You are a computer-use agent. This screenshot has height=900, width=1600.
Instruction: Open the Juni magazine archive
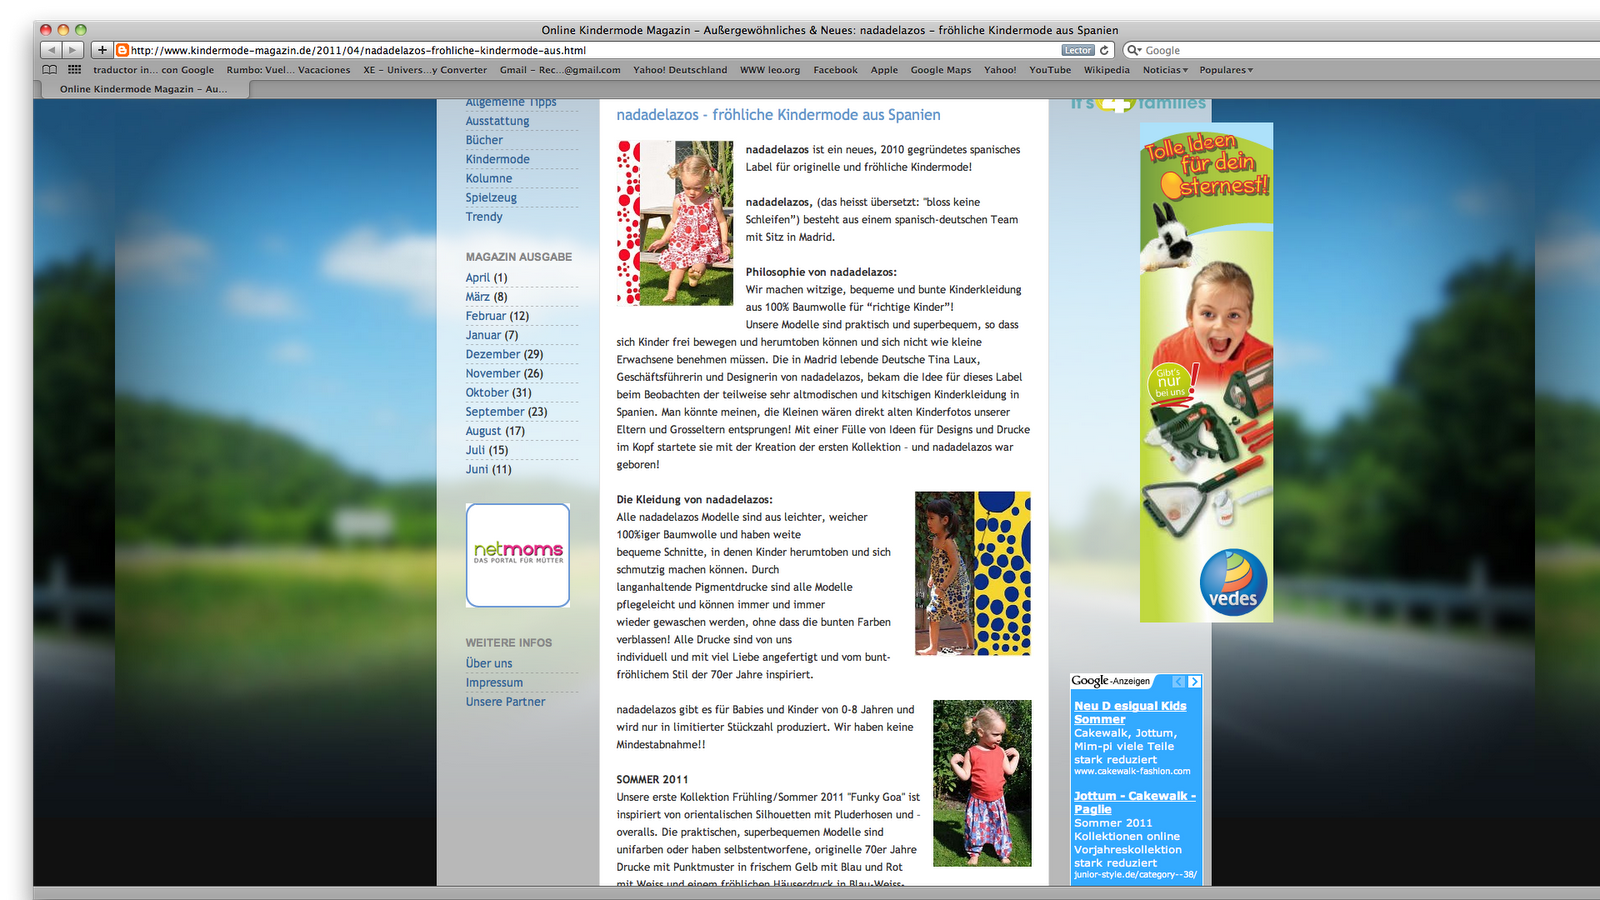pyautogui.click(x=477, y=469)
